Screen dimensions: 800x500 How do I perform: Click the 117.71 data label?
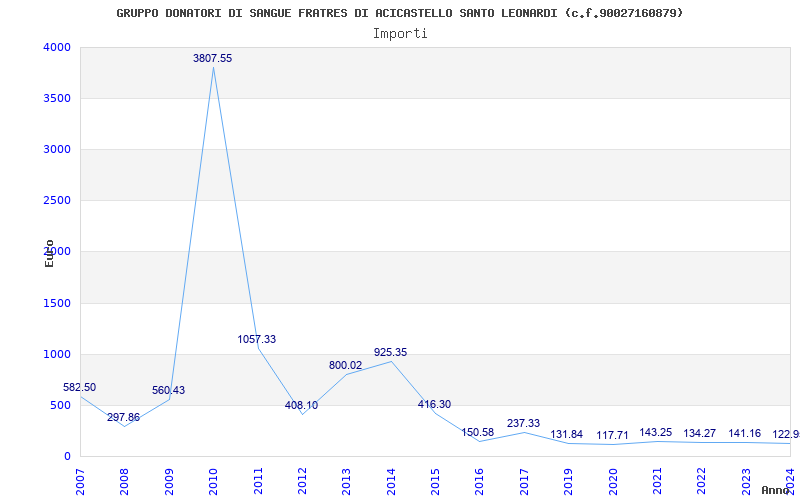(x=612, y=436)
